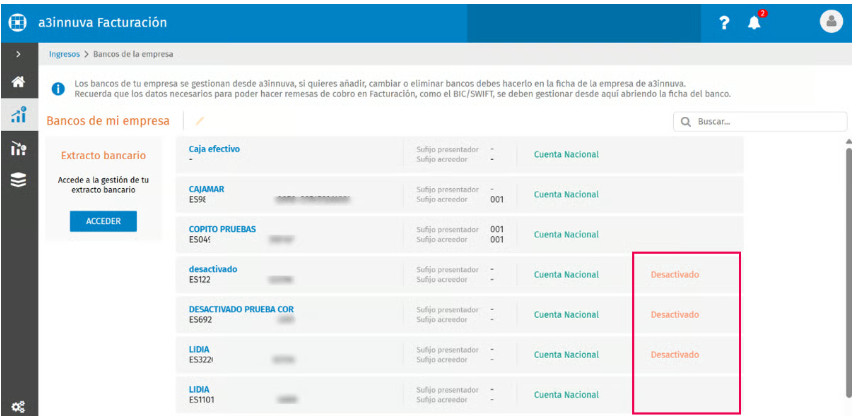Click the ES9 IBAN under CAJAMAR
The width and height of the screenshot is (856, 416).
point(197,199)
